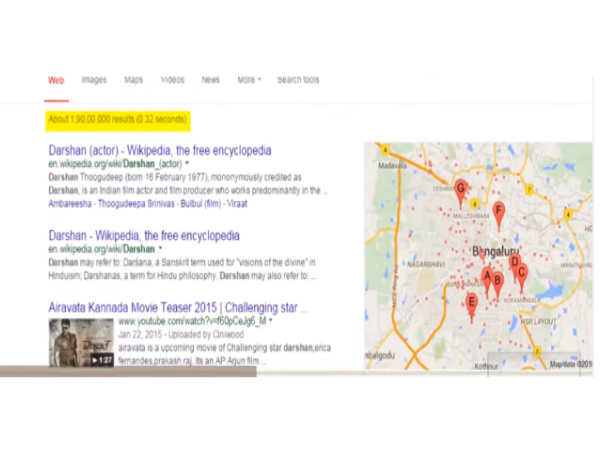600x450 pixels.
Task: Click the Jan 22, 2015 upload date
Action: click(140, 334)
